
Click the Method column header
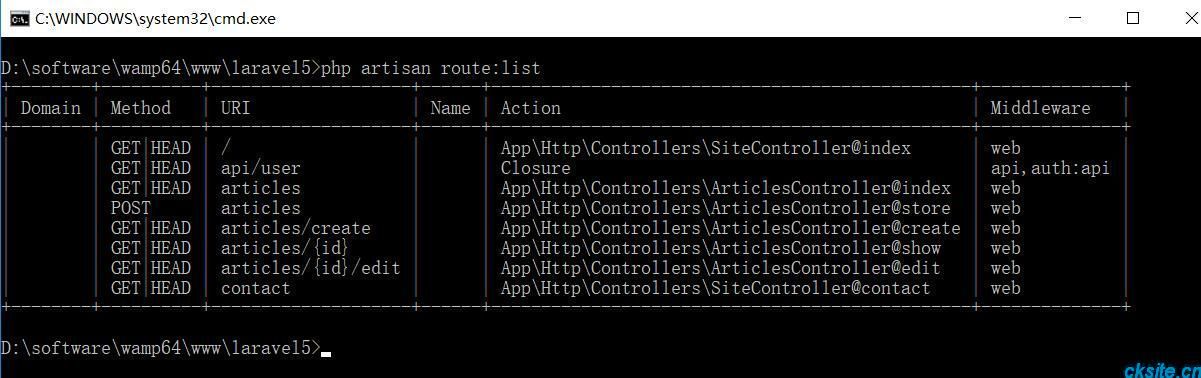coord(141,108)
